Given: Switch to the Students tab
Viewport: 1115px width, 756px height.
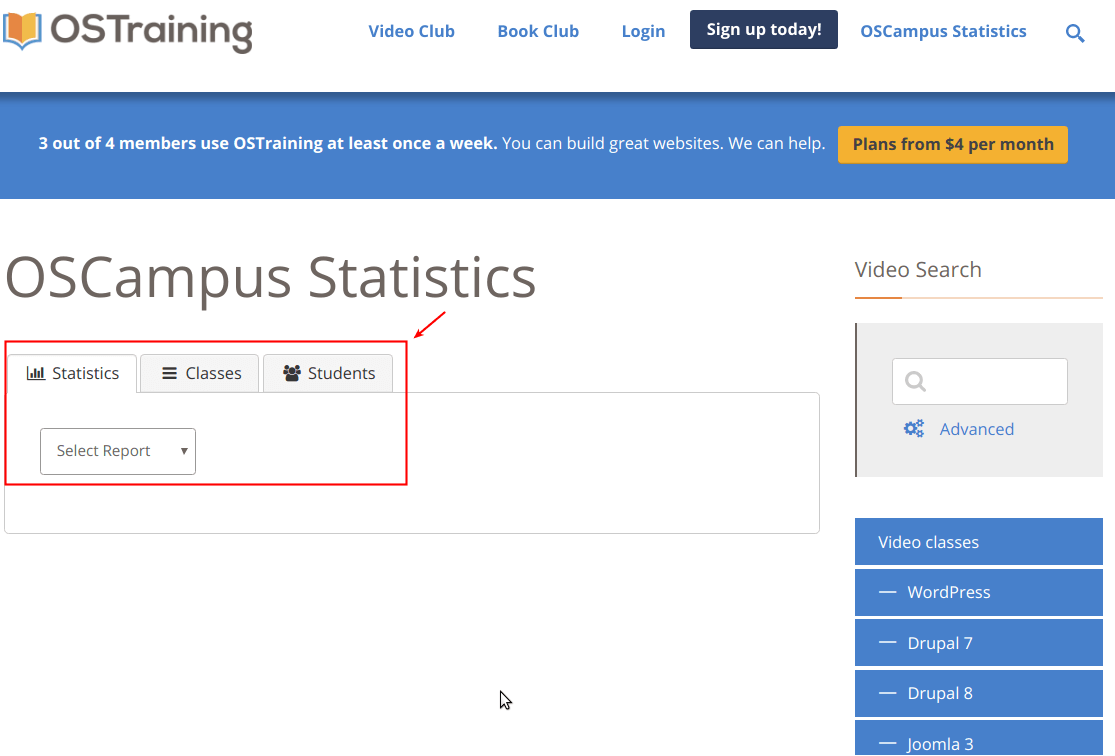Looking at the screenshot, I should [328, 373].
